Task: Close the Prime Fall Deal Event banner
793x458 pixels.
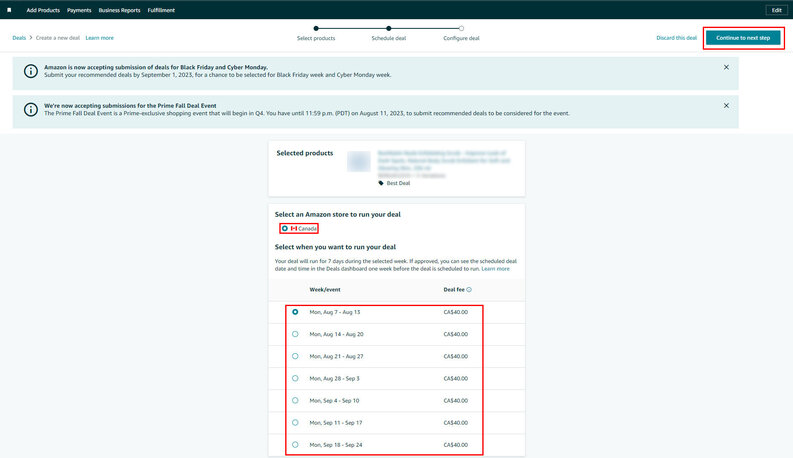Action: click(x=726, y=106)
